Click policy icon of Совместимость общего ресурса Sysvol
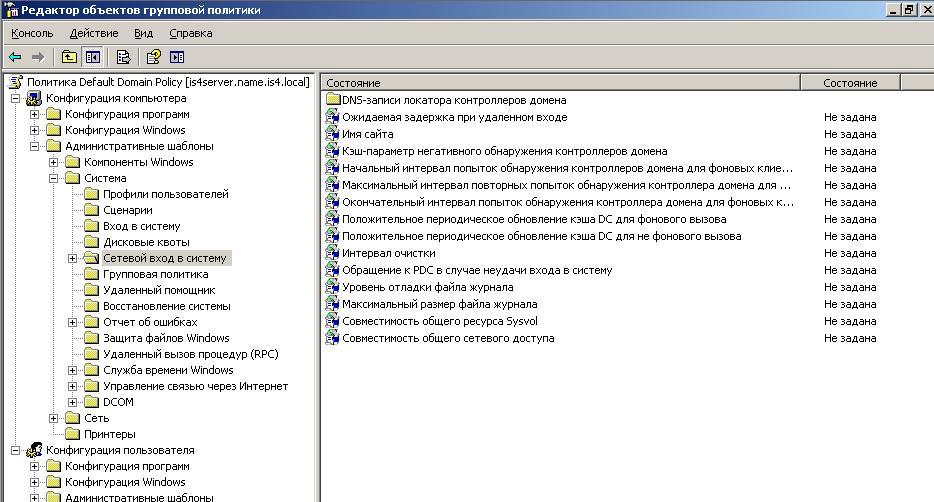934x502 pixels. tap(332, 321)
